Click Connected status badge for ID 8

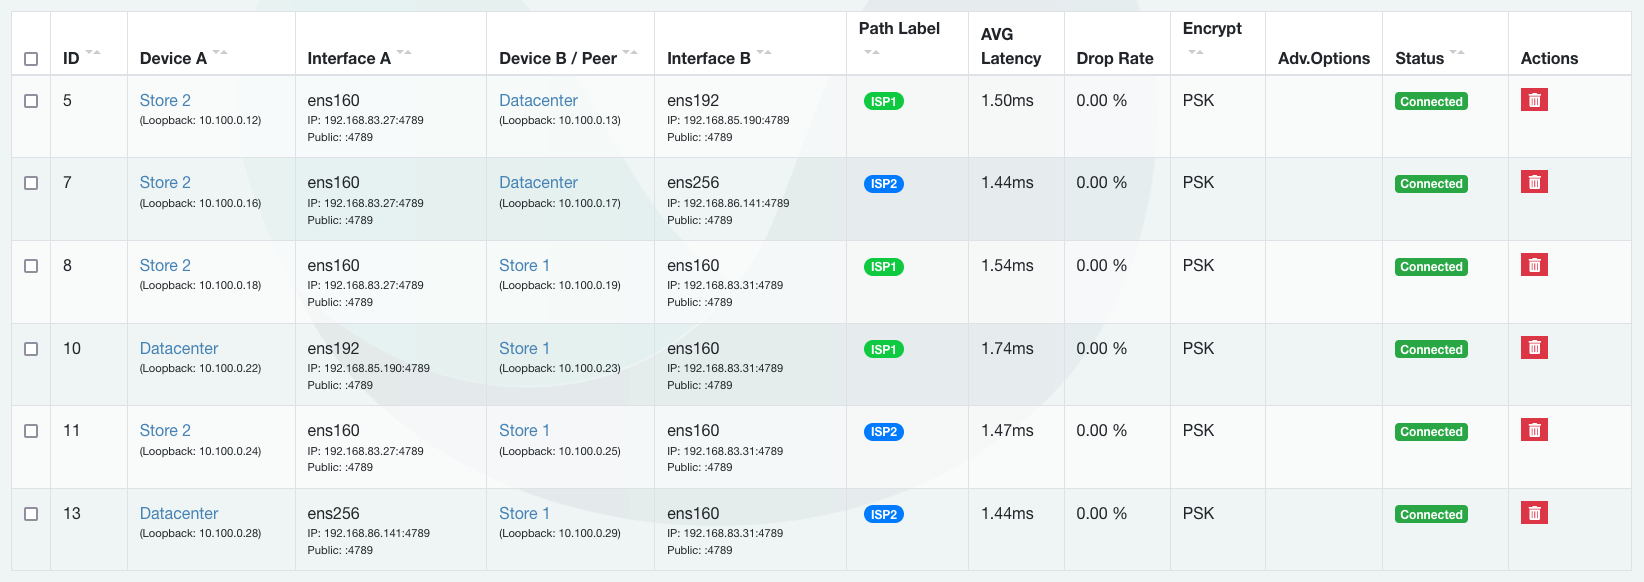pyautogui.click(x=1431, y=267)
